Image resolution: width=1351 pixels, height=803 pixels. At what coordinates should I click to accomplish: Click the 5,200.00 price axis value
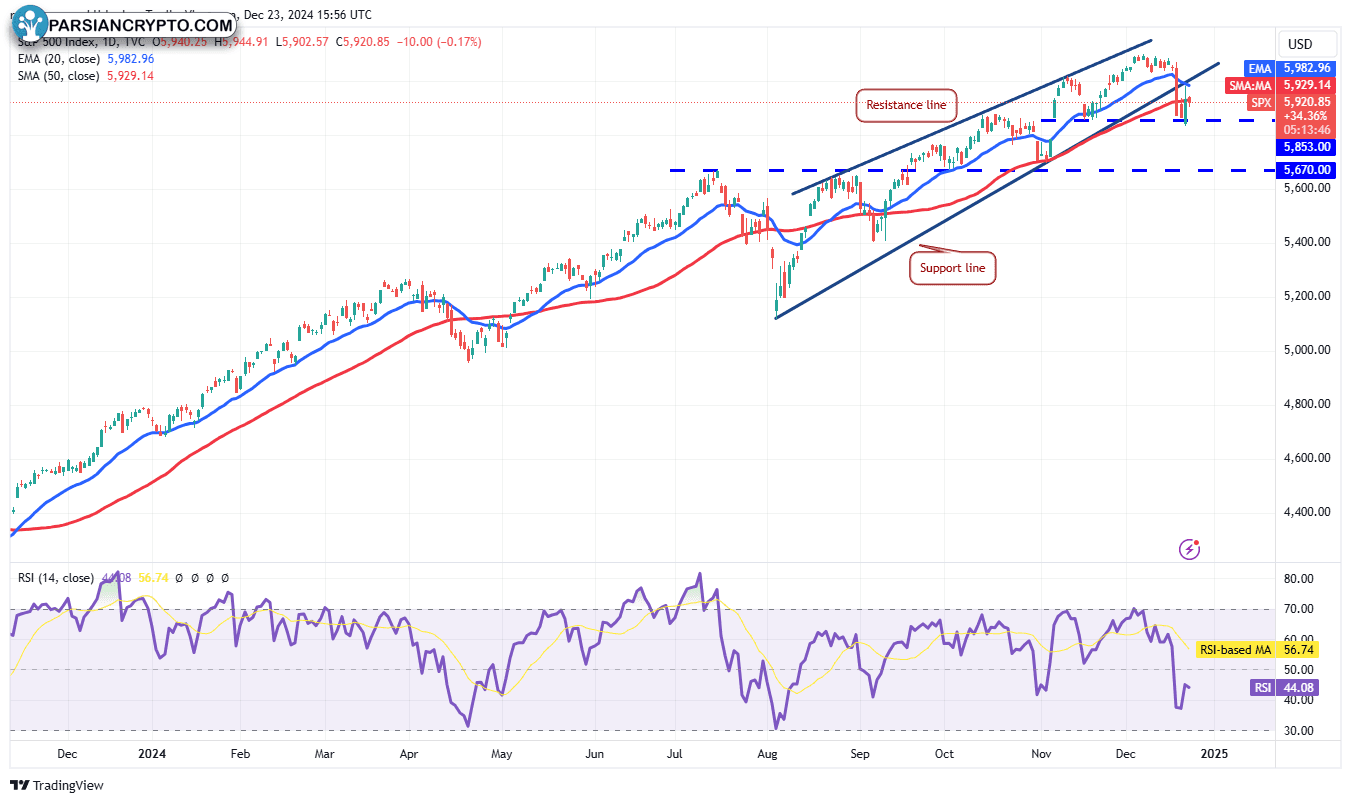[x=1306, y=296]
